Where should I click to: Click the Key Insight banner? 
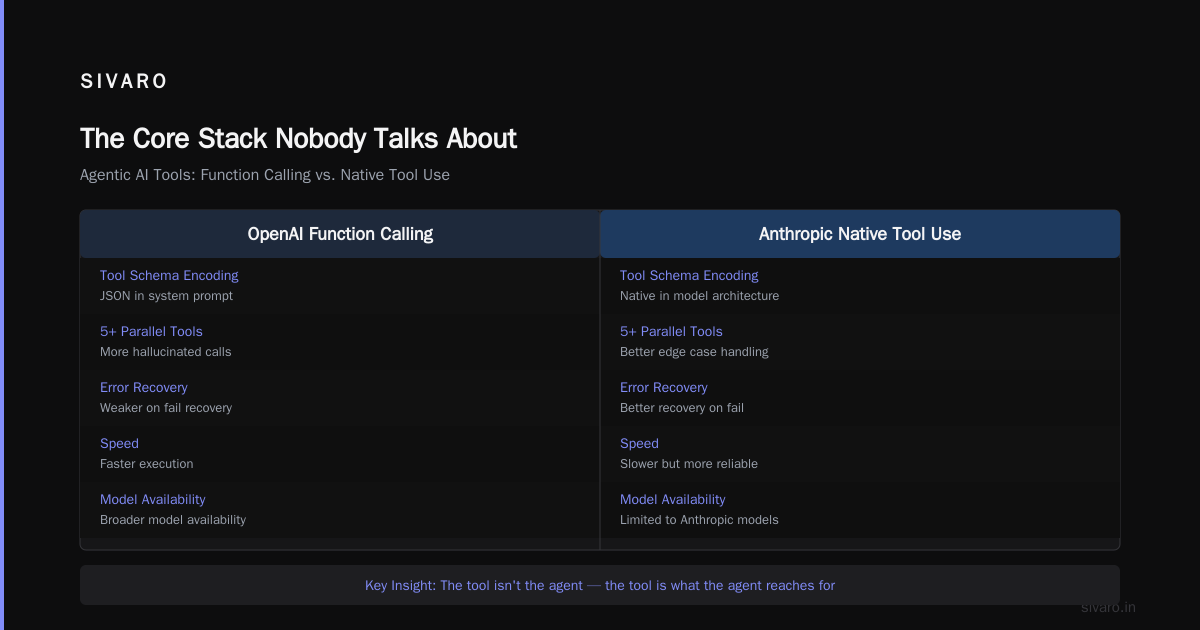tap(600, 585)
